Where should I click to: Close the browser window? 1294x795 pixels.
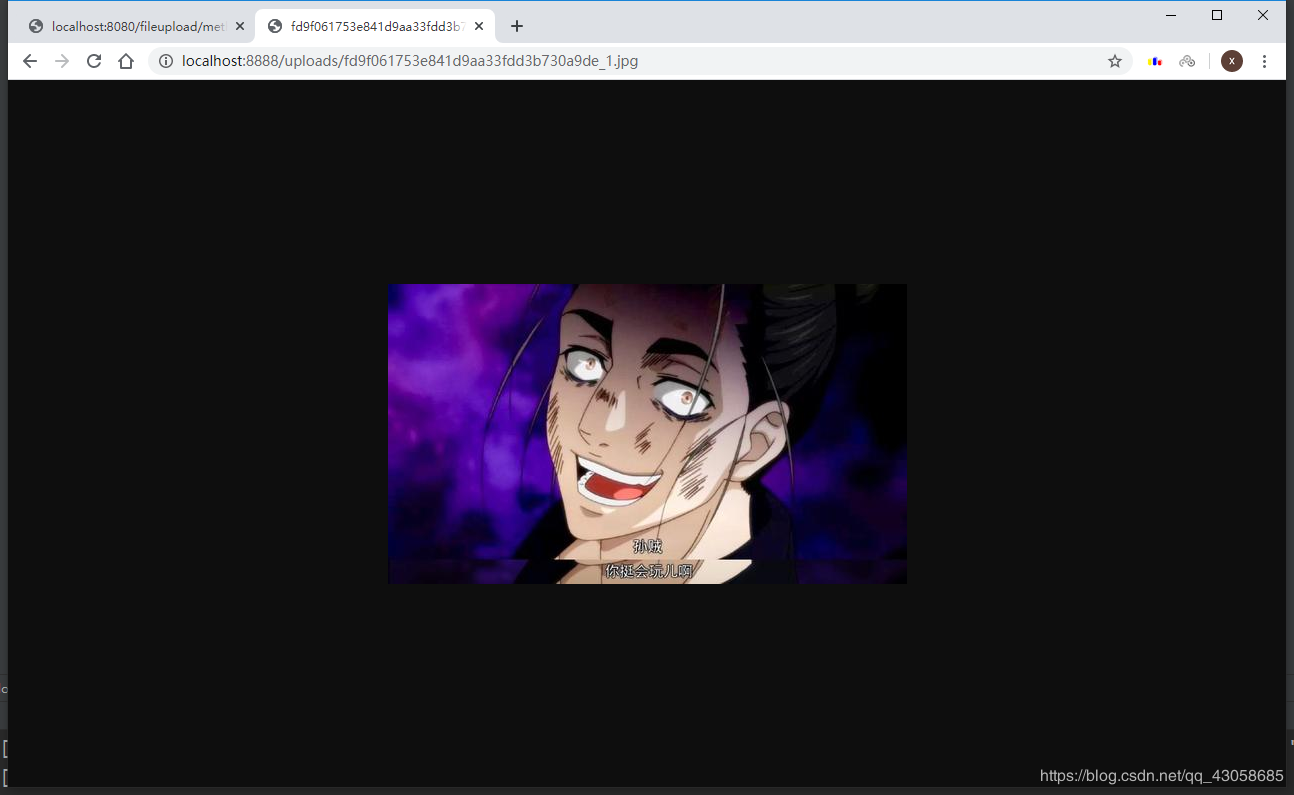[x=1263, y=15]
